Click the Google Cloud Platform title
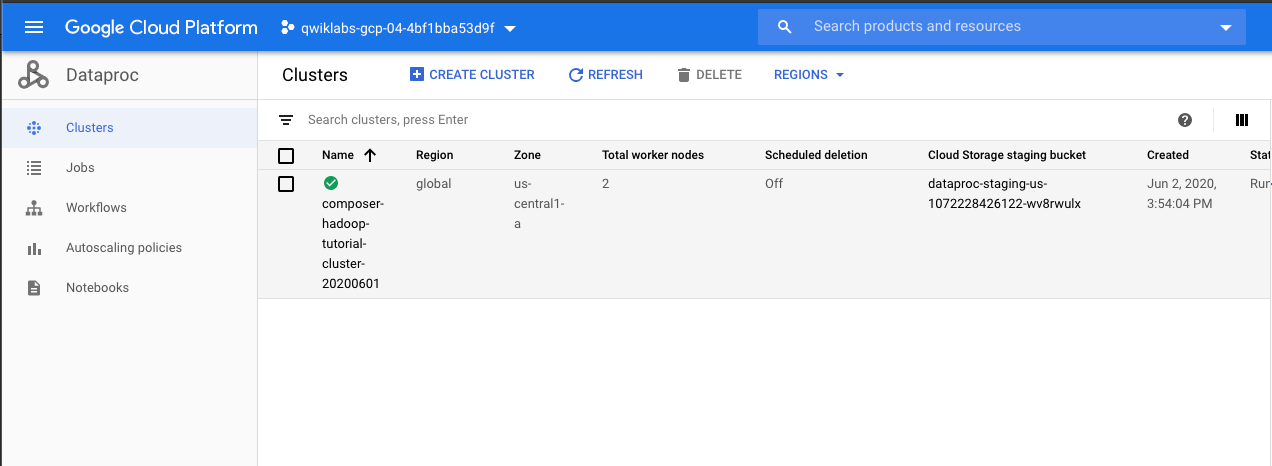This screenshot has height=466, width=1272. pos(161,27)
